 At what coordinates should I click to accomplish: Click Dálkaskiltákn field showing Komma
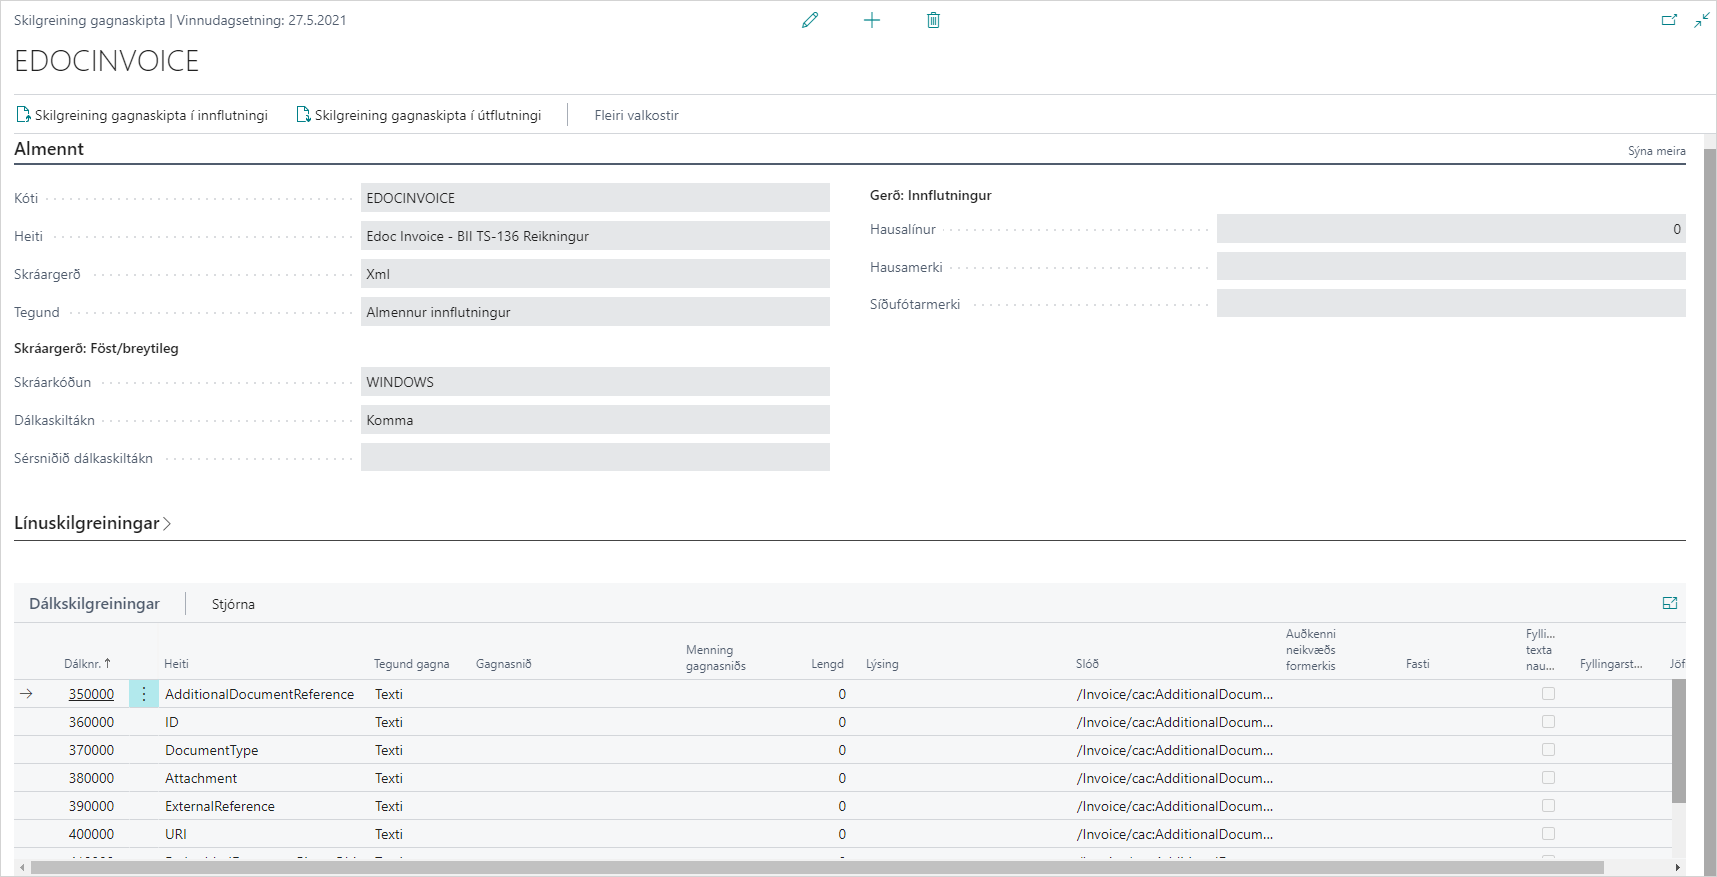[x=595, y=420]
